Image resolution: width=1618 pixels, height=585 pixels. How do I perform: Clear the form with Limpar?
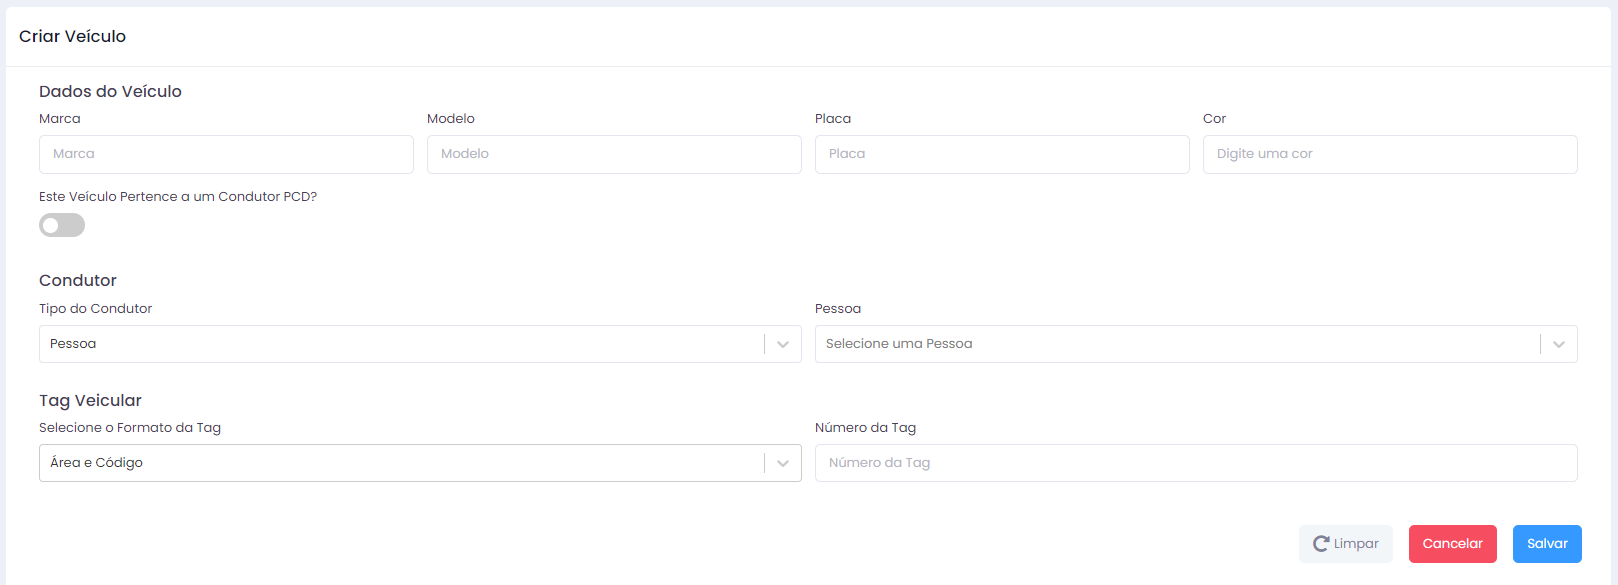1346,544
